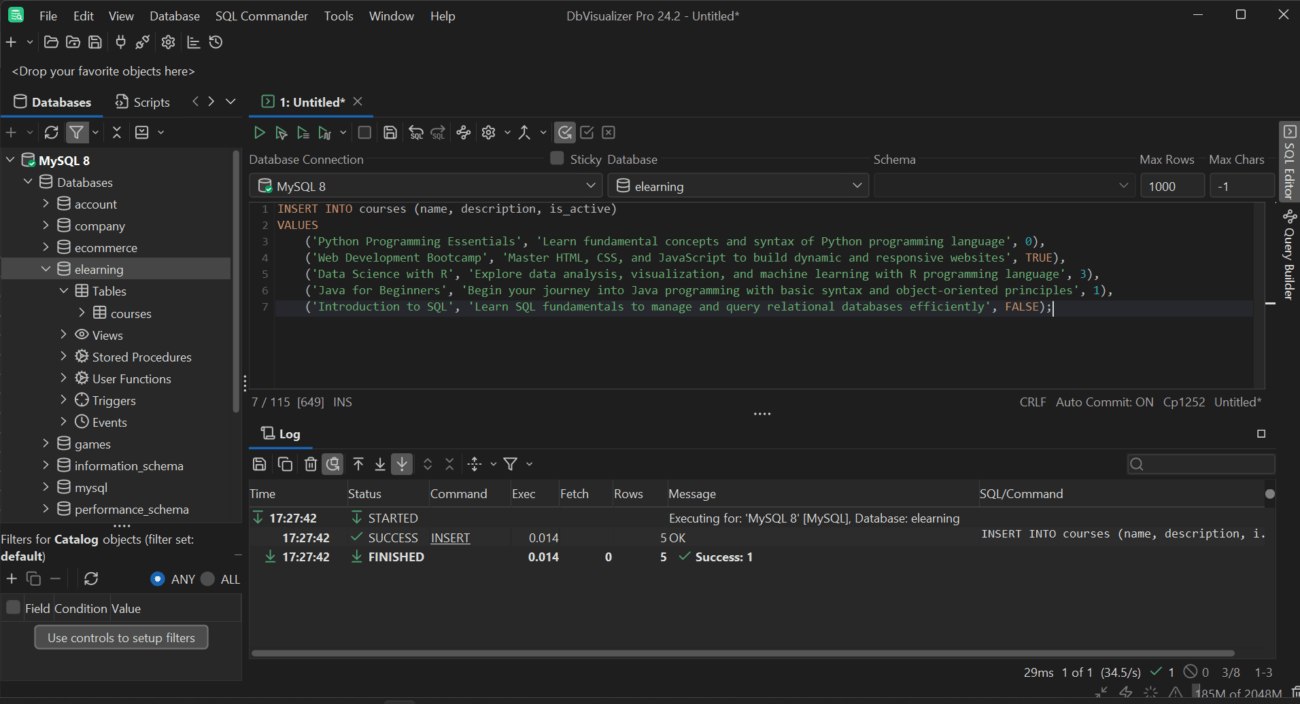The width and height of the screenshot is (1300, 704).
Task: Click the Use controls to setup filters button
Action: (x=121, y=638)
